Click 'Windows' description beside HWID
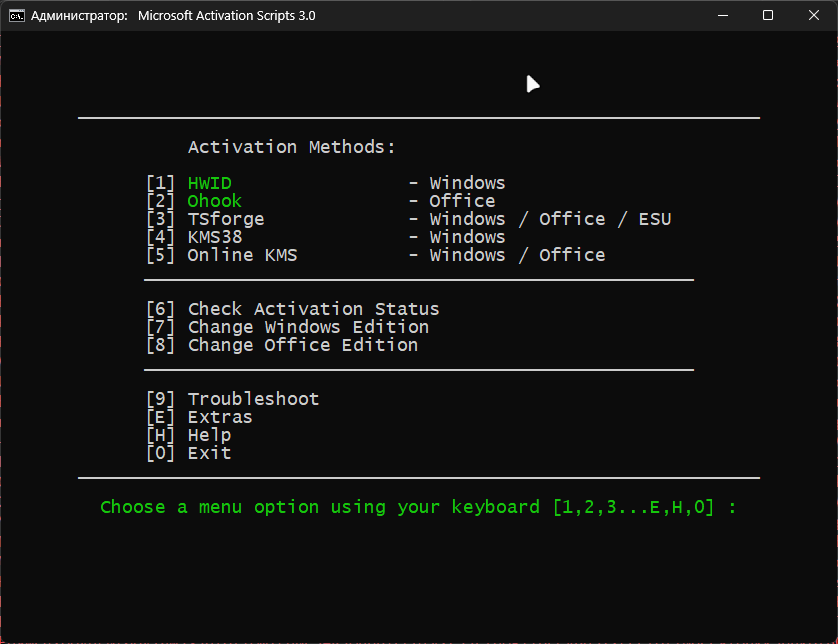838x644 pixels. pos(468,183)
